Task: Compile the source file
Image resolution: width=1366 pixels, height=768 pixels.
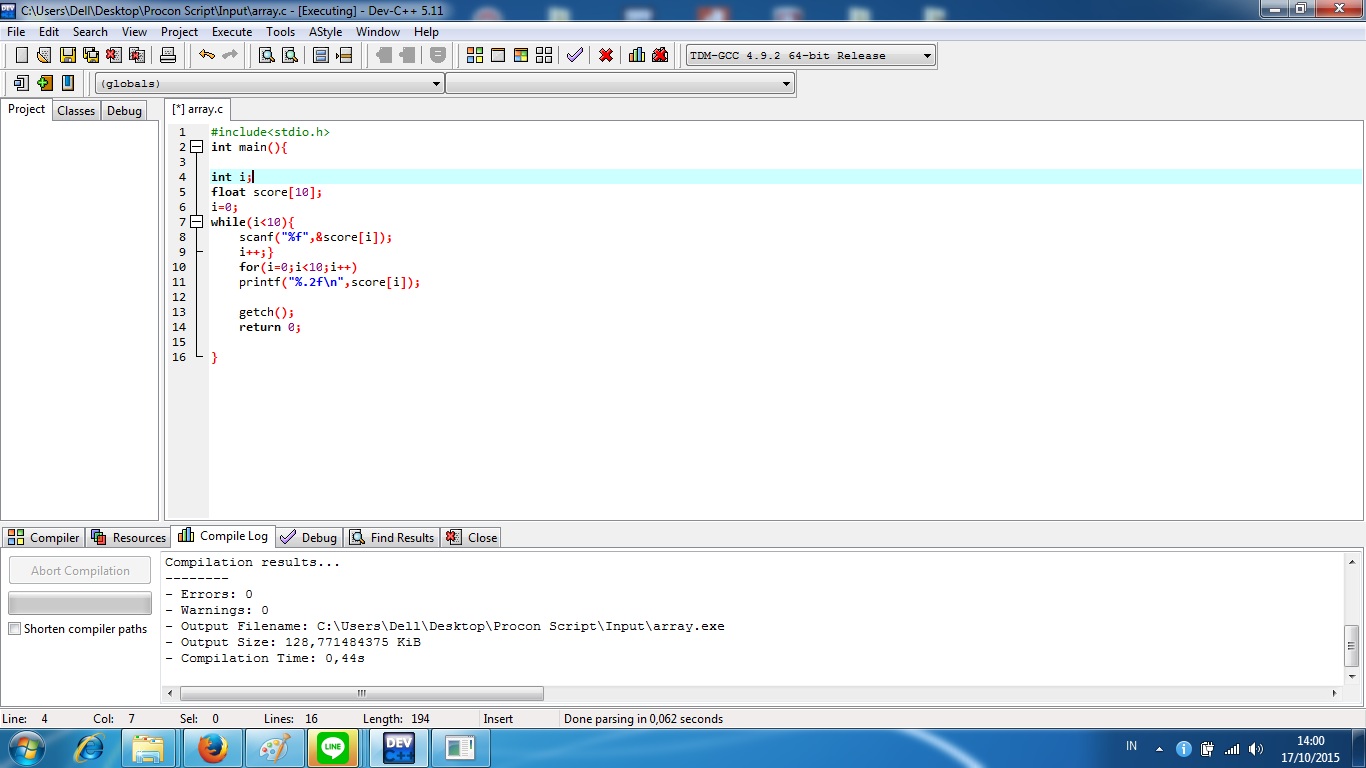Action: tap(474, 55)
